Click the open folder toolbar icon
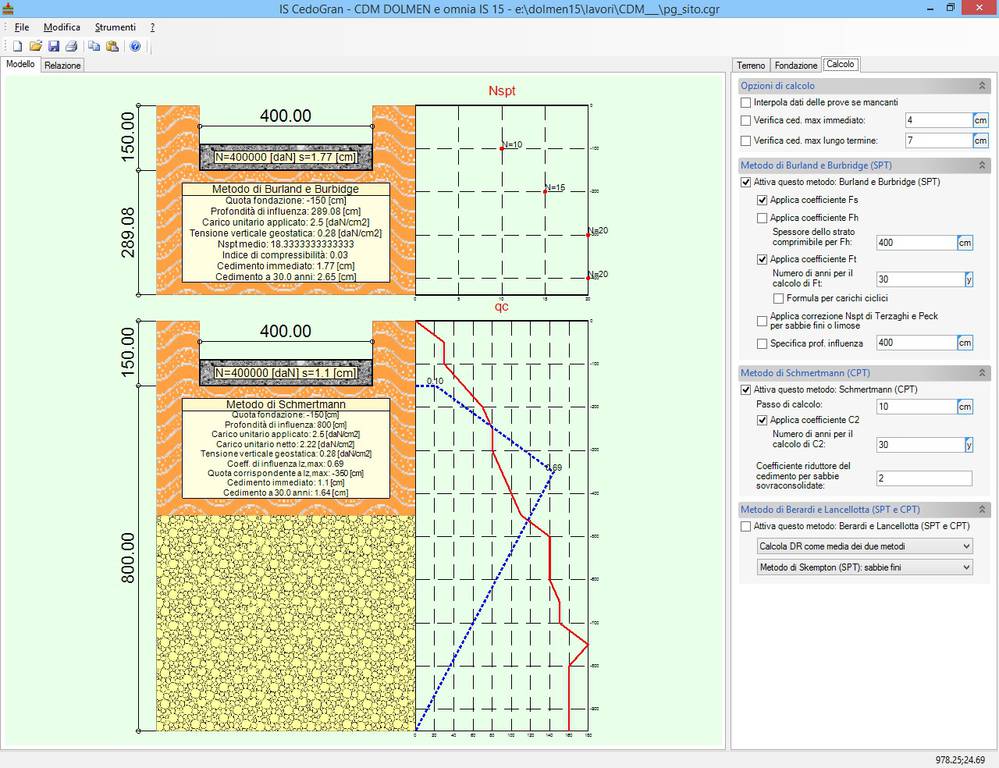This screenshot has width=999, height=768. click(36, 46)
